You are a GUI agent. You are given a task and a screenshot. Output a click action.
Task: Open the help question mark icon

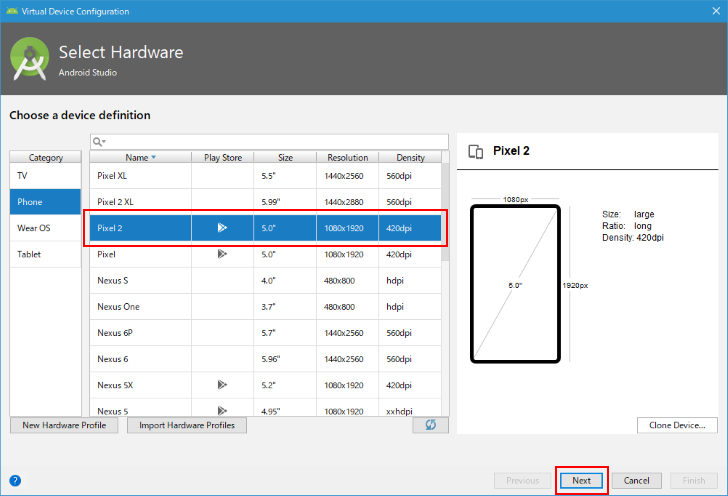(x=15, y=481)
